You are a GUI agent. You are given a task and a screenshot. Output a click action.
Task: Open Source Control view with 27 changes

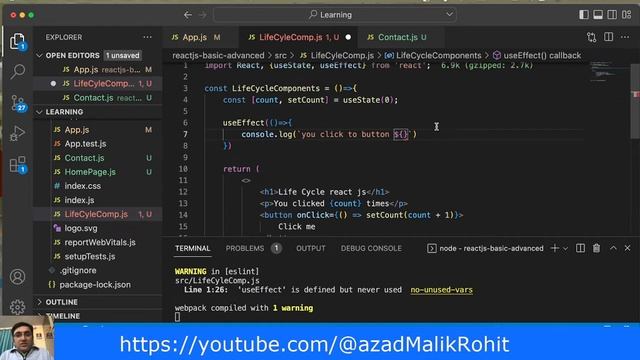point(18,103)
